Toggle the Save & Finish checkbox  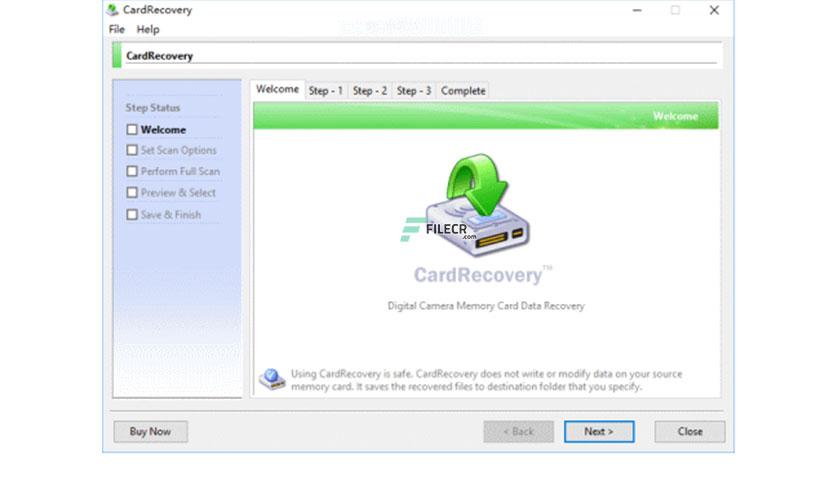[132, 214]
